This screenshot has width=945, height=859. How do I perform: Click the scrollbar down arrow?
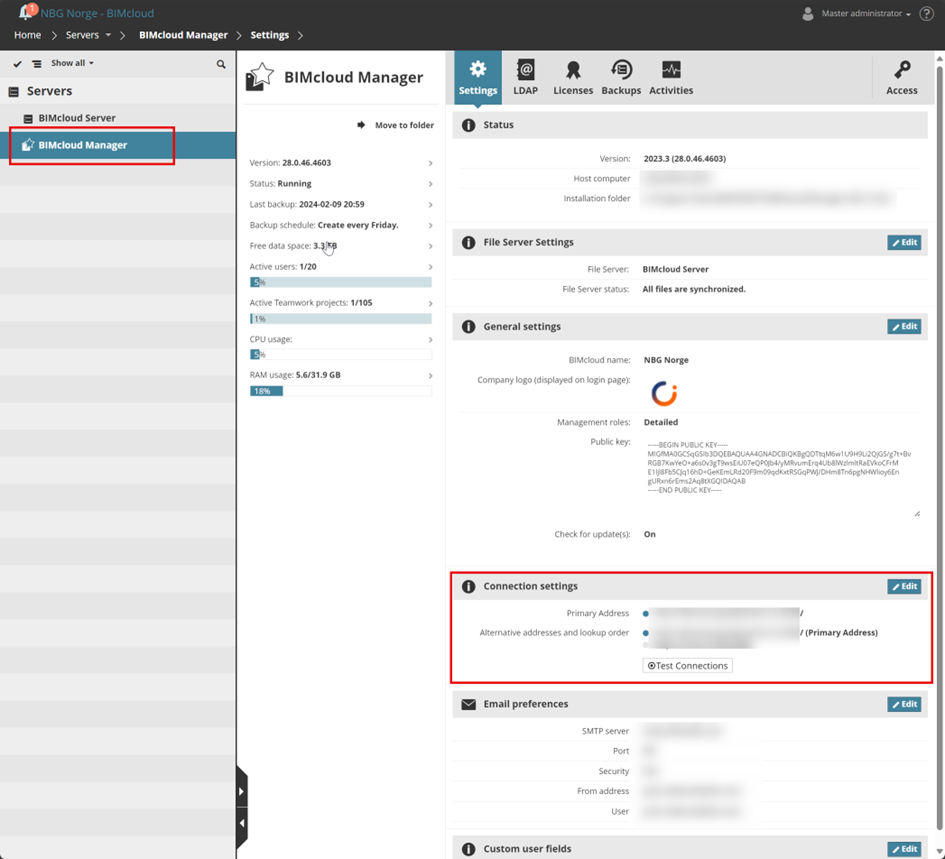click(940, 852)
